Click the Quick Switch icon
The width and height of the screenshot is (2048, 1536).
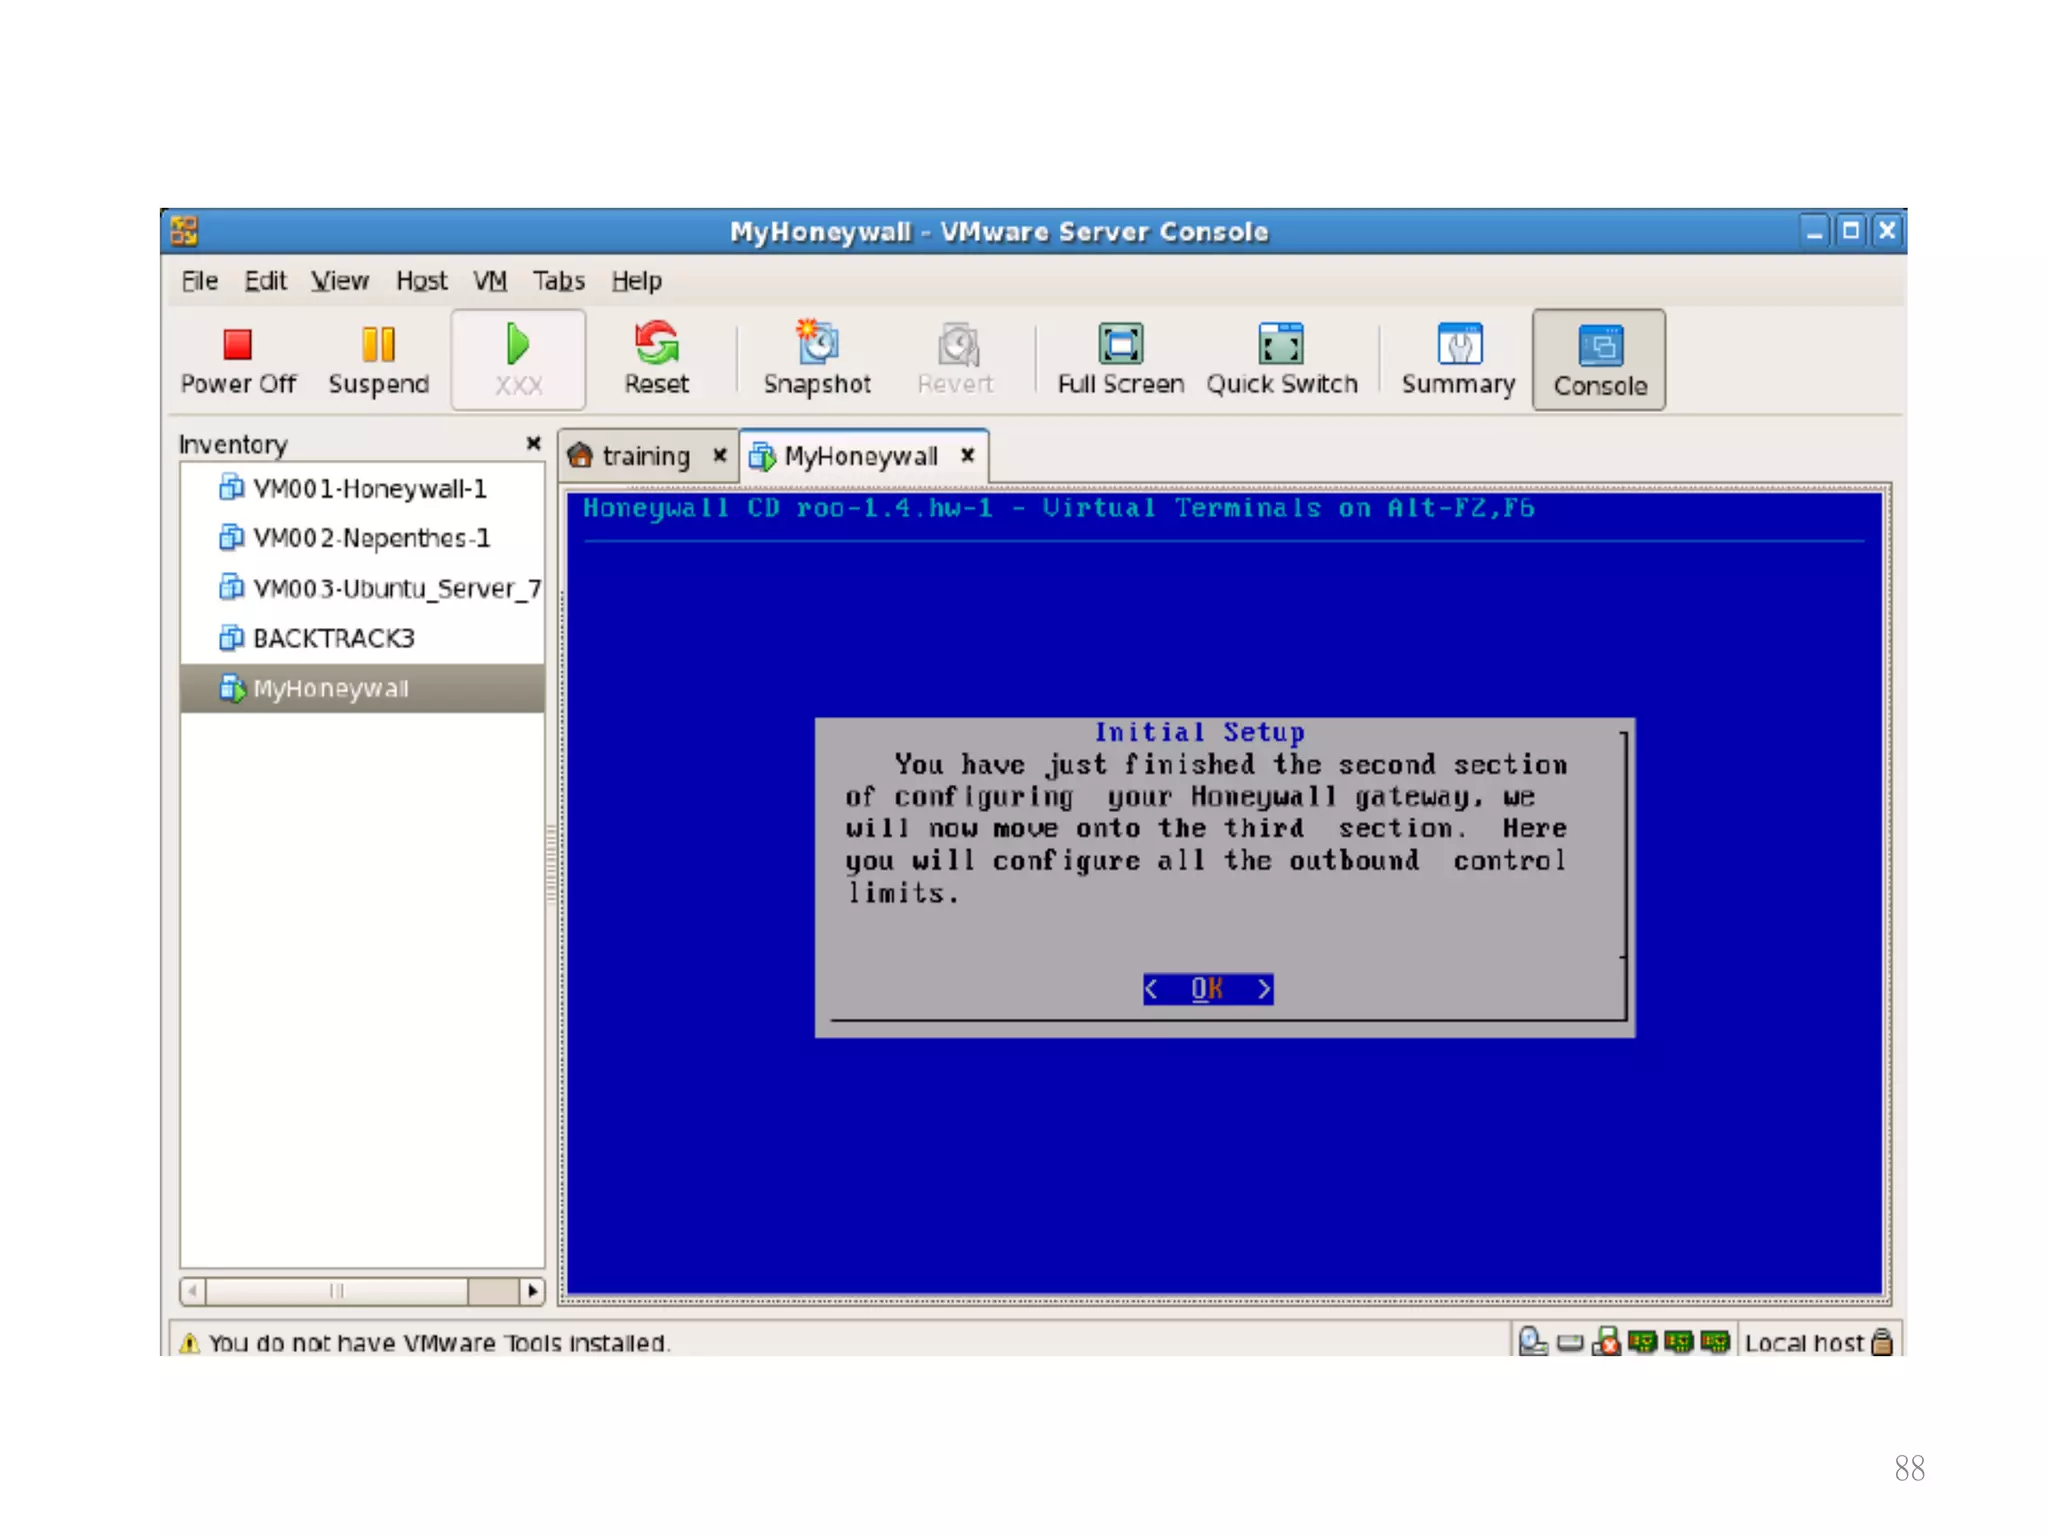pos(1281,358)
